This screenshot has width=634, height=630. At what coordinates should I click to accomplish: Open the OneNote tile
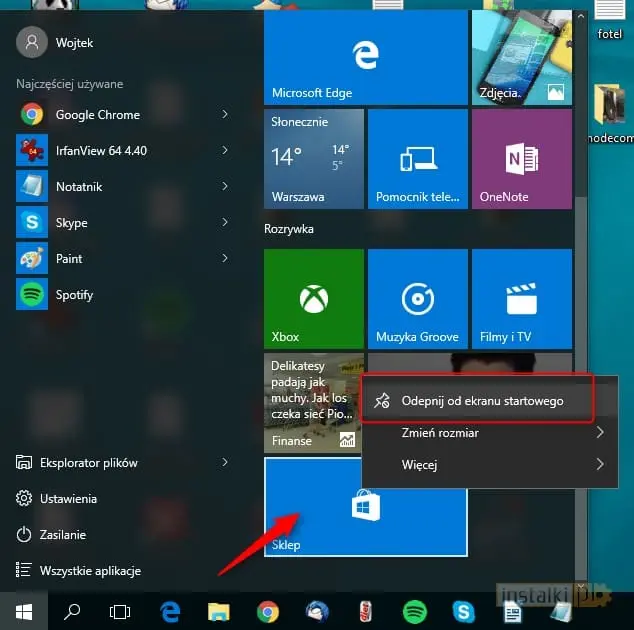click(521, 160)
